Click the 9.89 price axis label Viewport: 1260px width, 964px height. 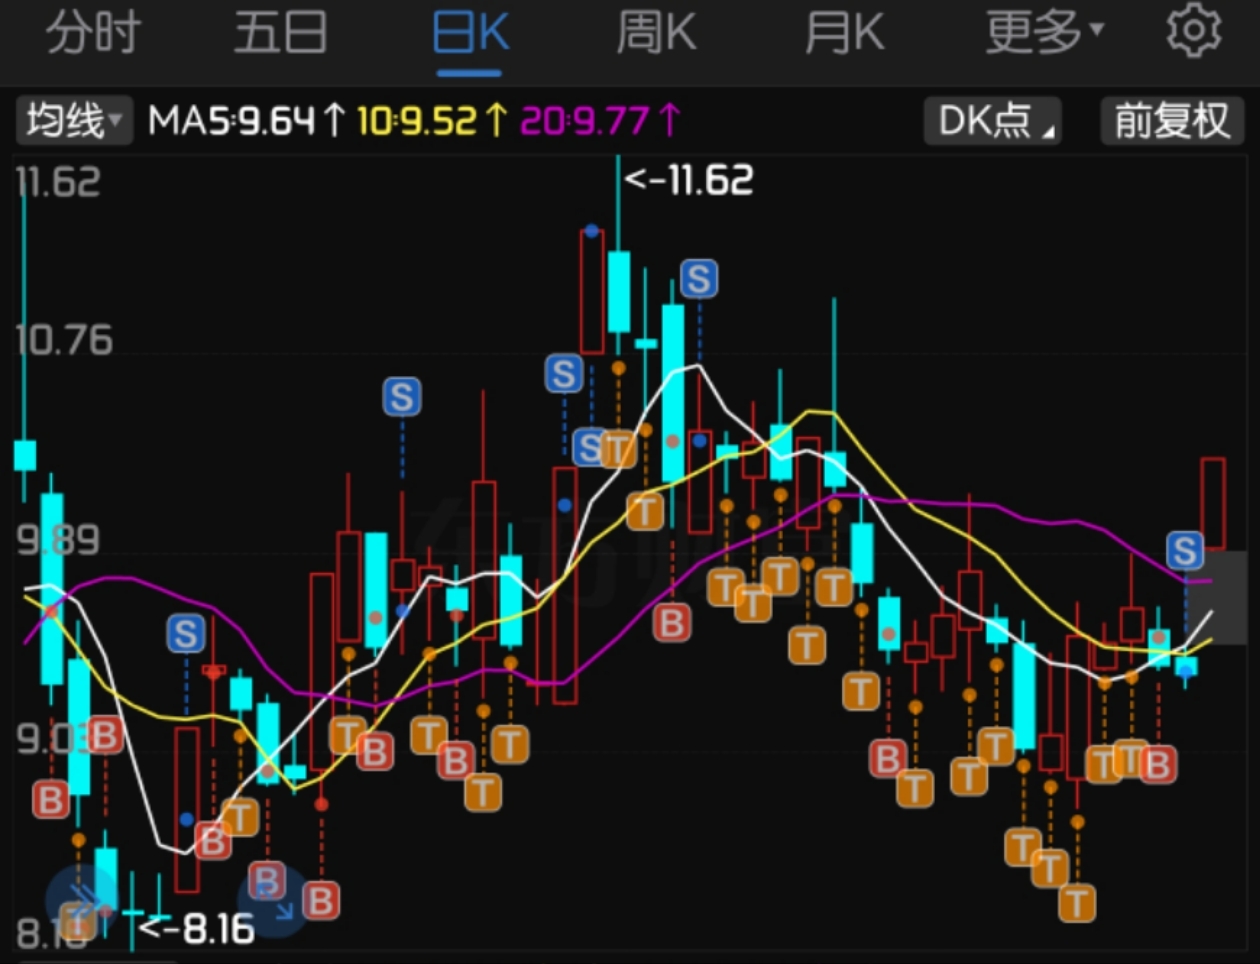(59, 540)
